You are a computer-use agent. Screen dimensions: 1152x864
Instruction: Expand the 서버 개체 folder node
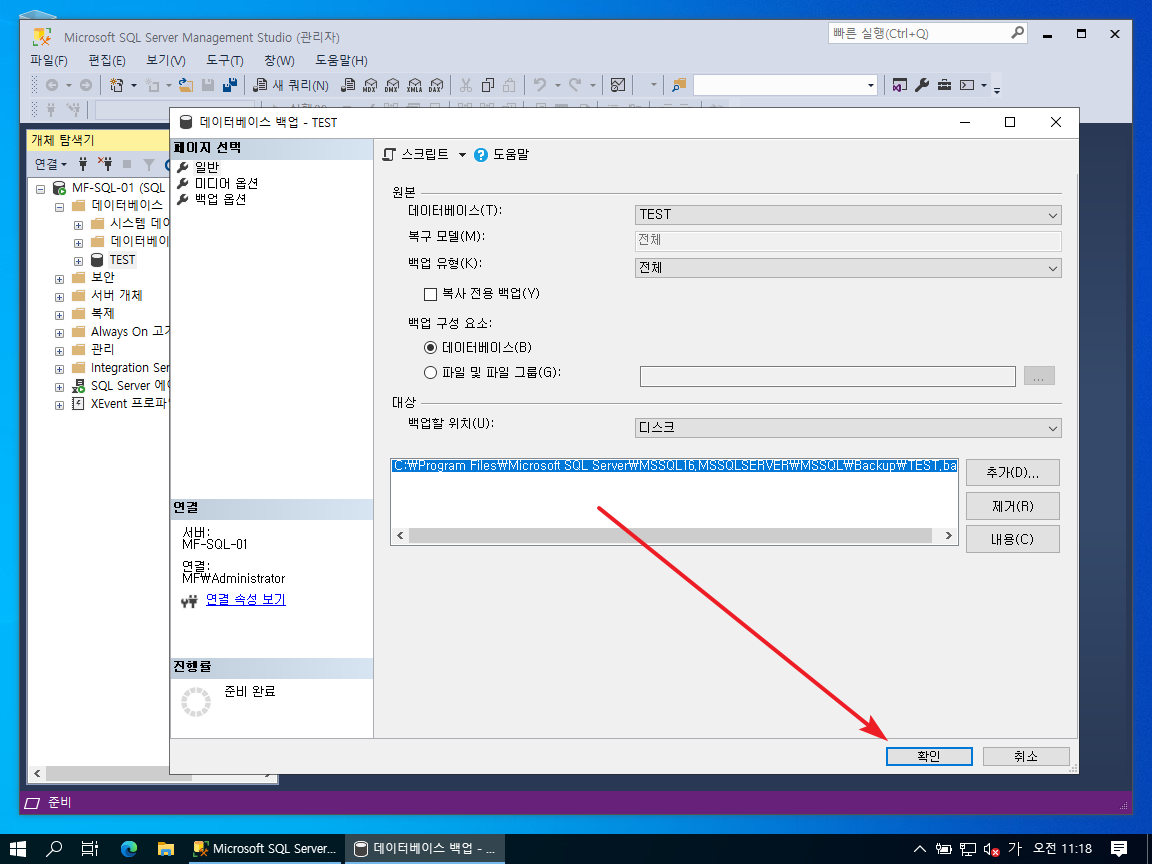(60, 297)
